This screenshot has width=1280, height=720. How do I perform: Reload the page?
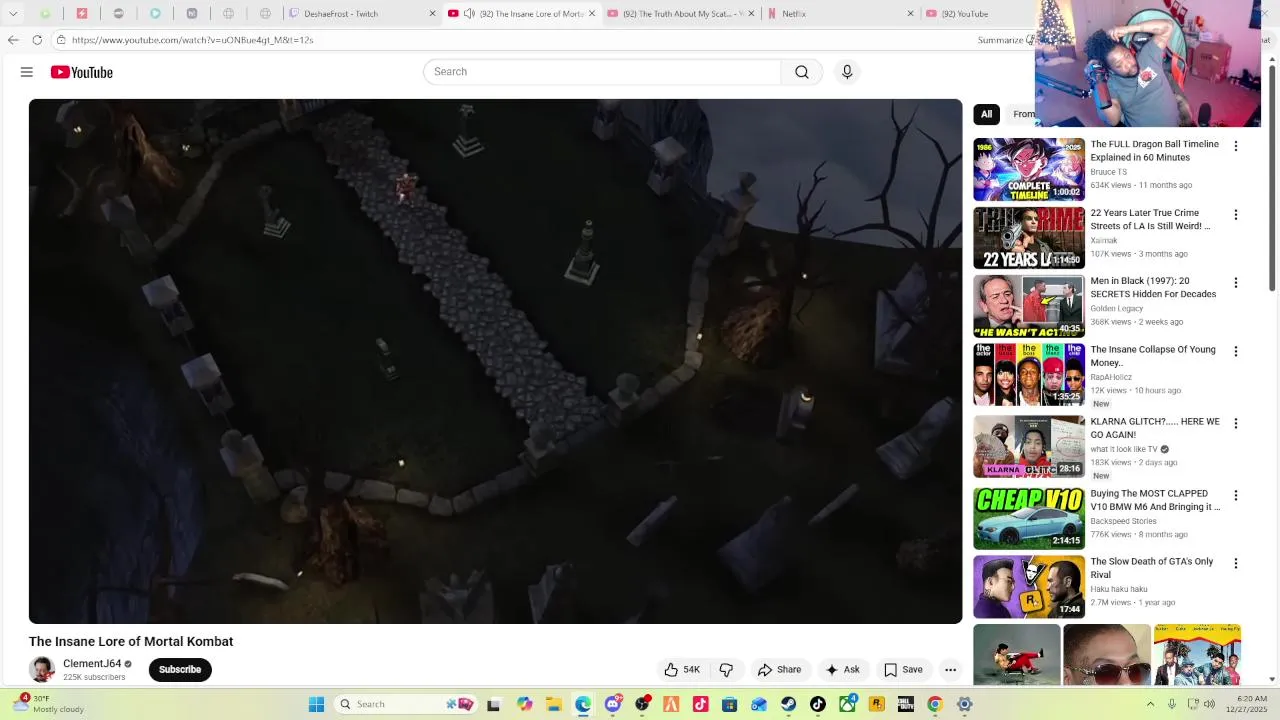(37, 40)
